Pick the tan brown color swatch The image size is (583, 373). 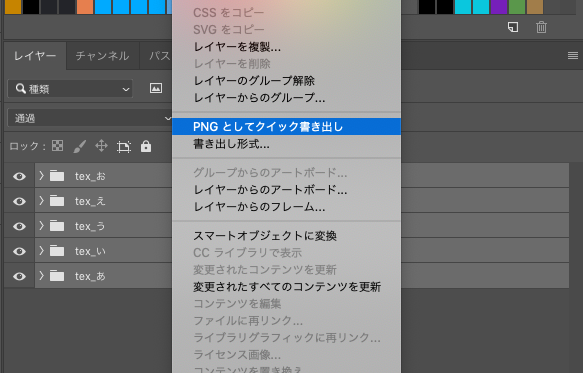pyautogui.click(x=535, y=7)
